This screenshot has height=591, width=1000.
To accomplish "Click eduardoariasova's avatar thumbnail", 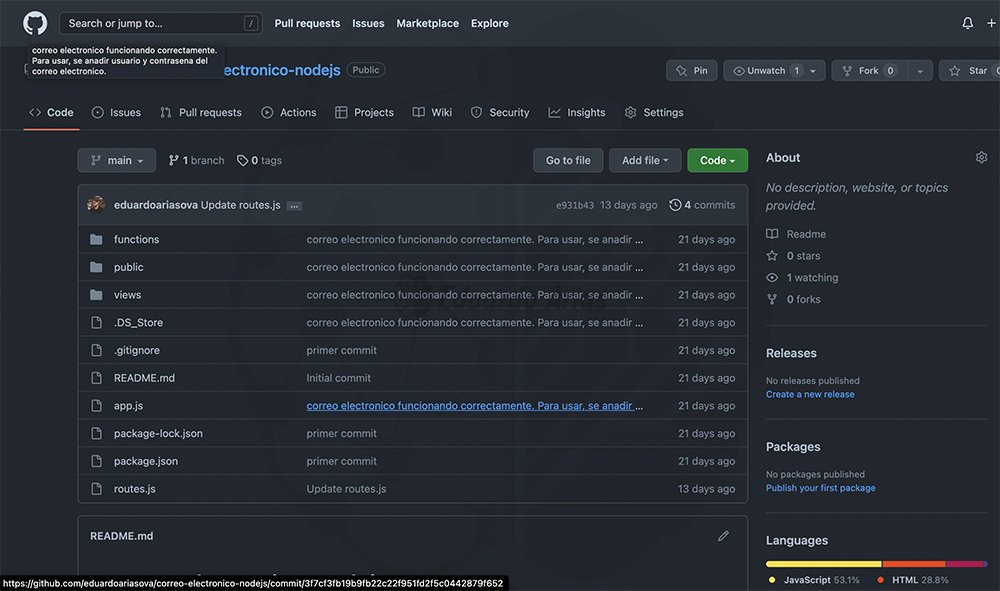I will (96, 205).
